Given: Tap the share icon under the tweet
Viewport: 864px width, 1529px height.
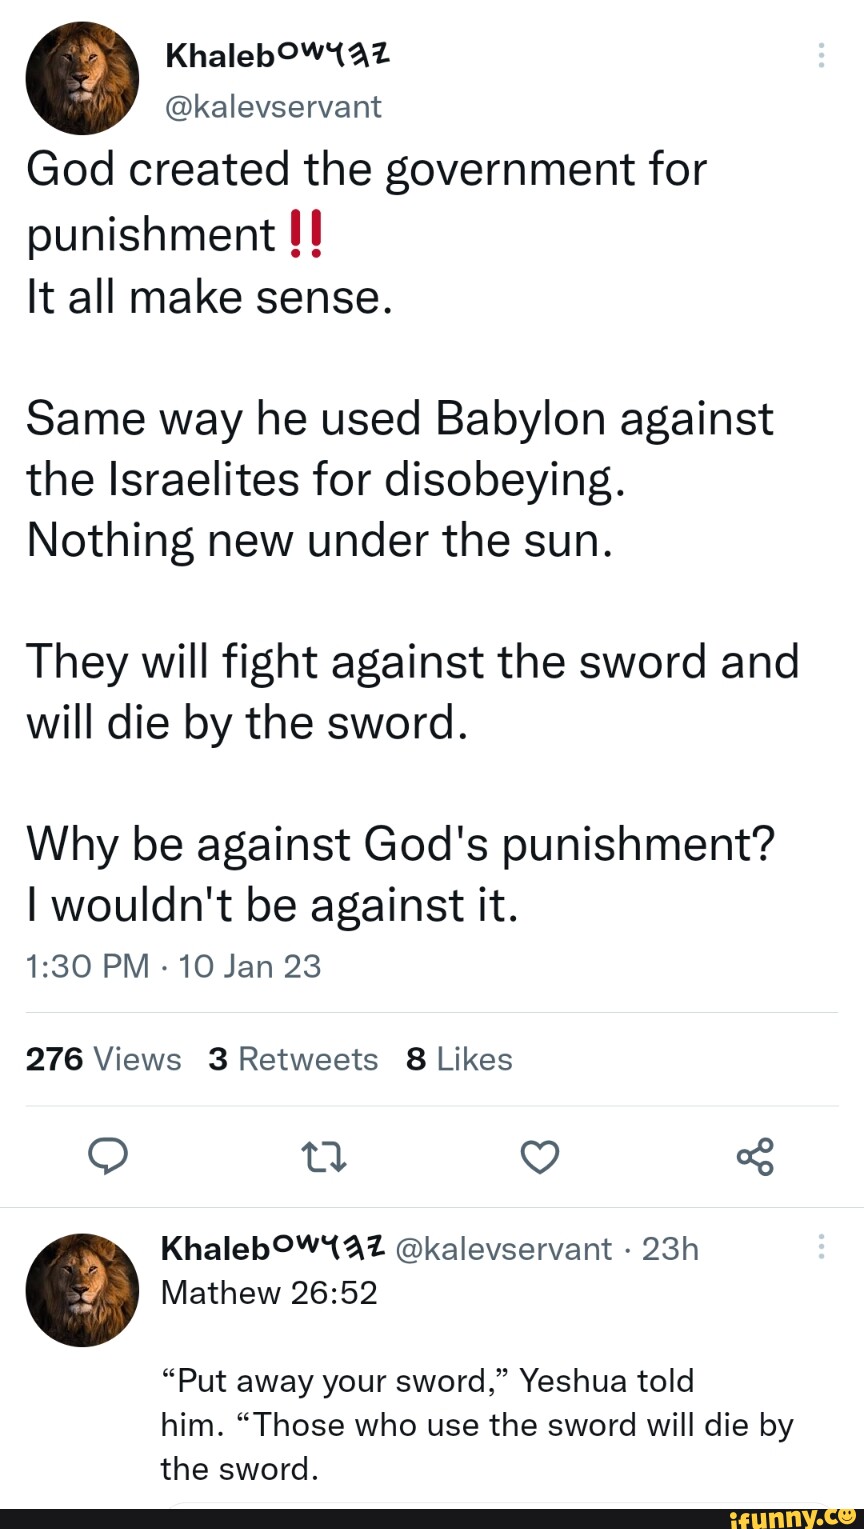Looking at the screenshot, I should point(755,1157).
